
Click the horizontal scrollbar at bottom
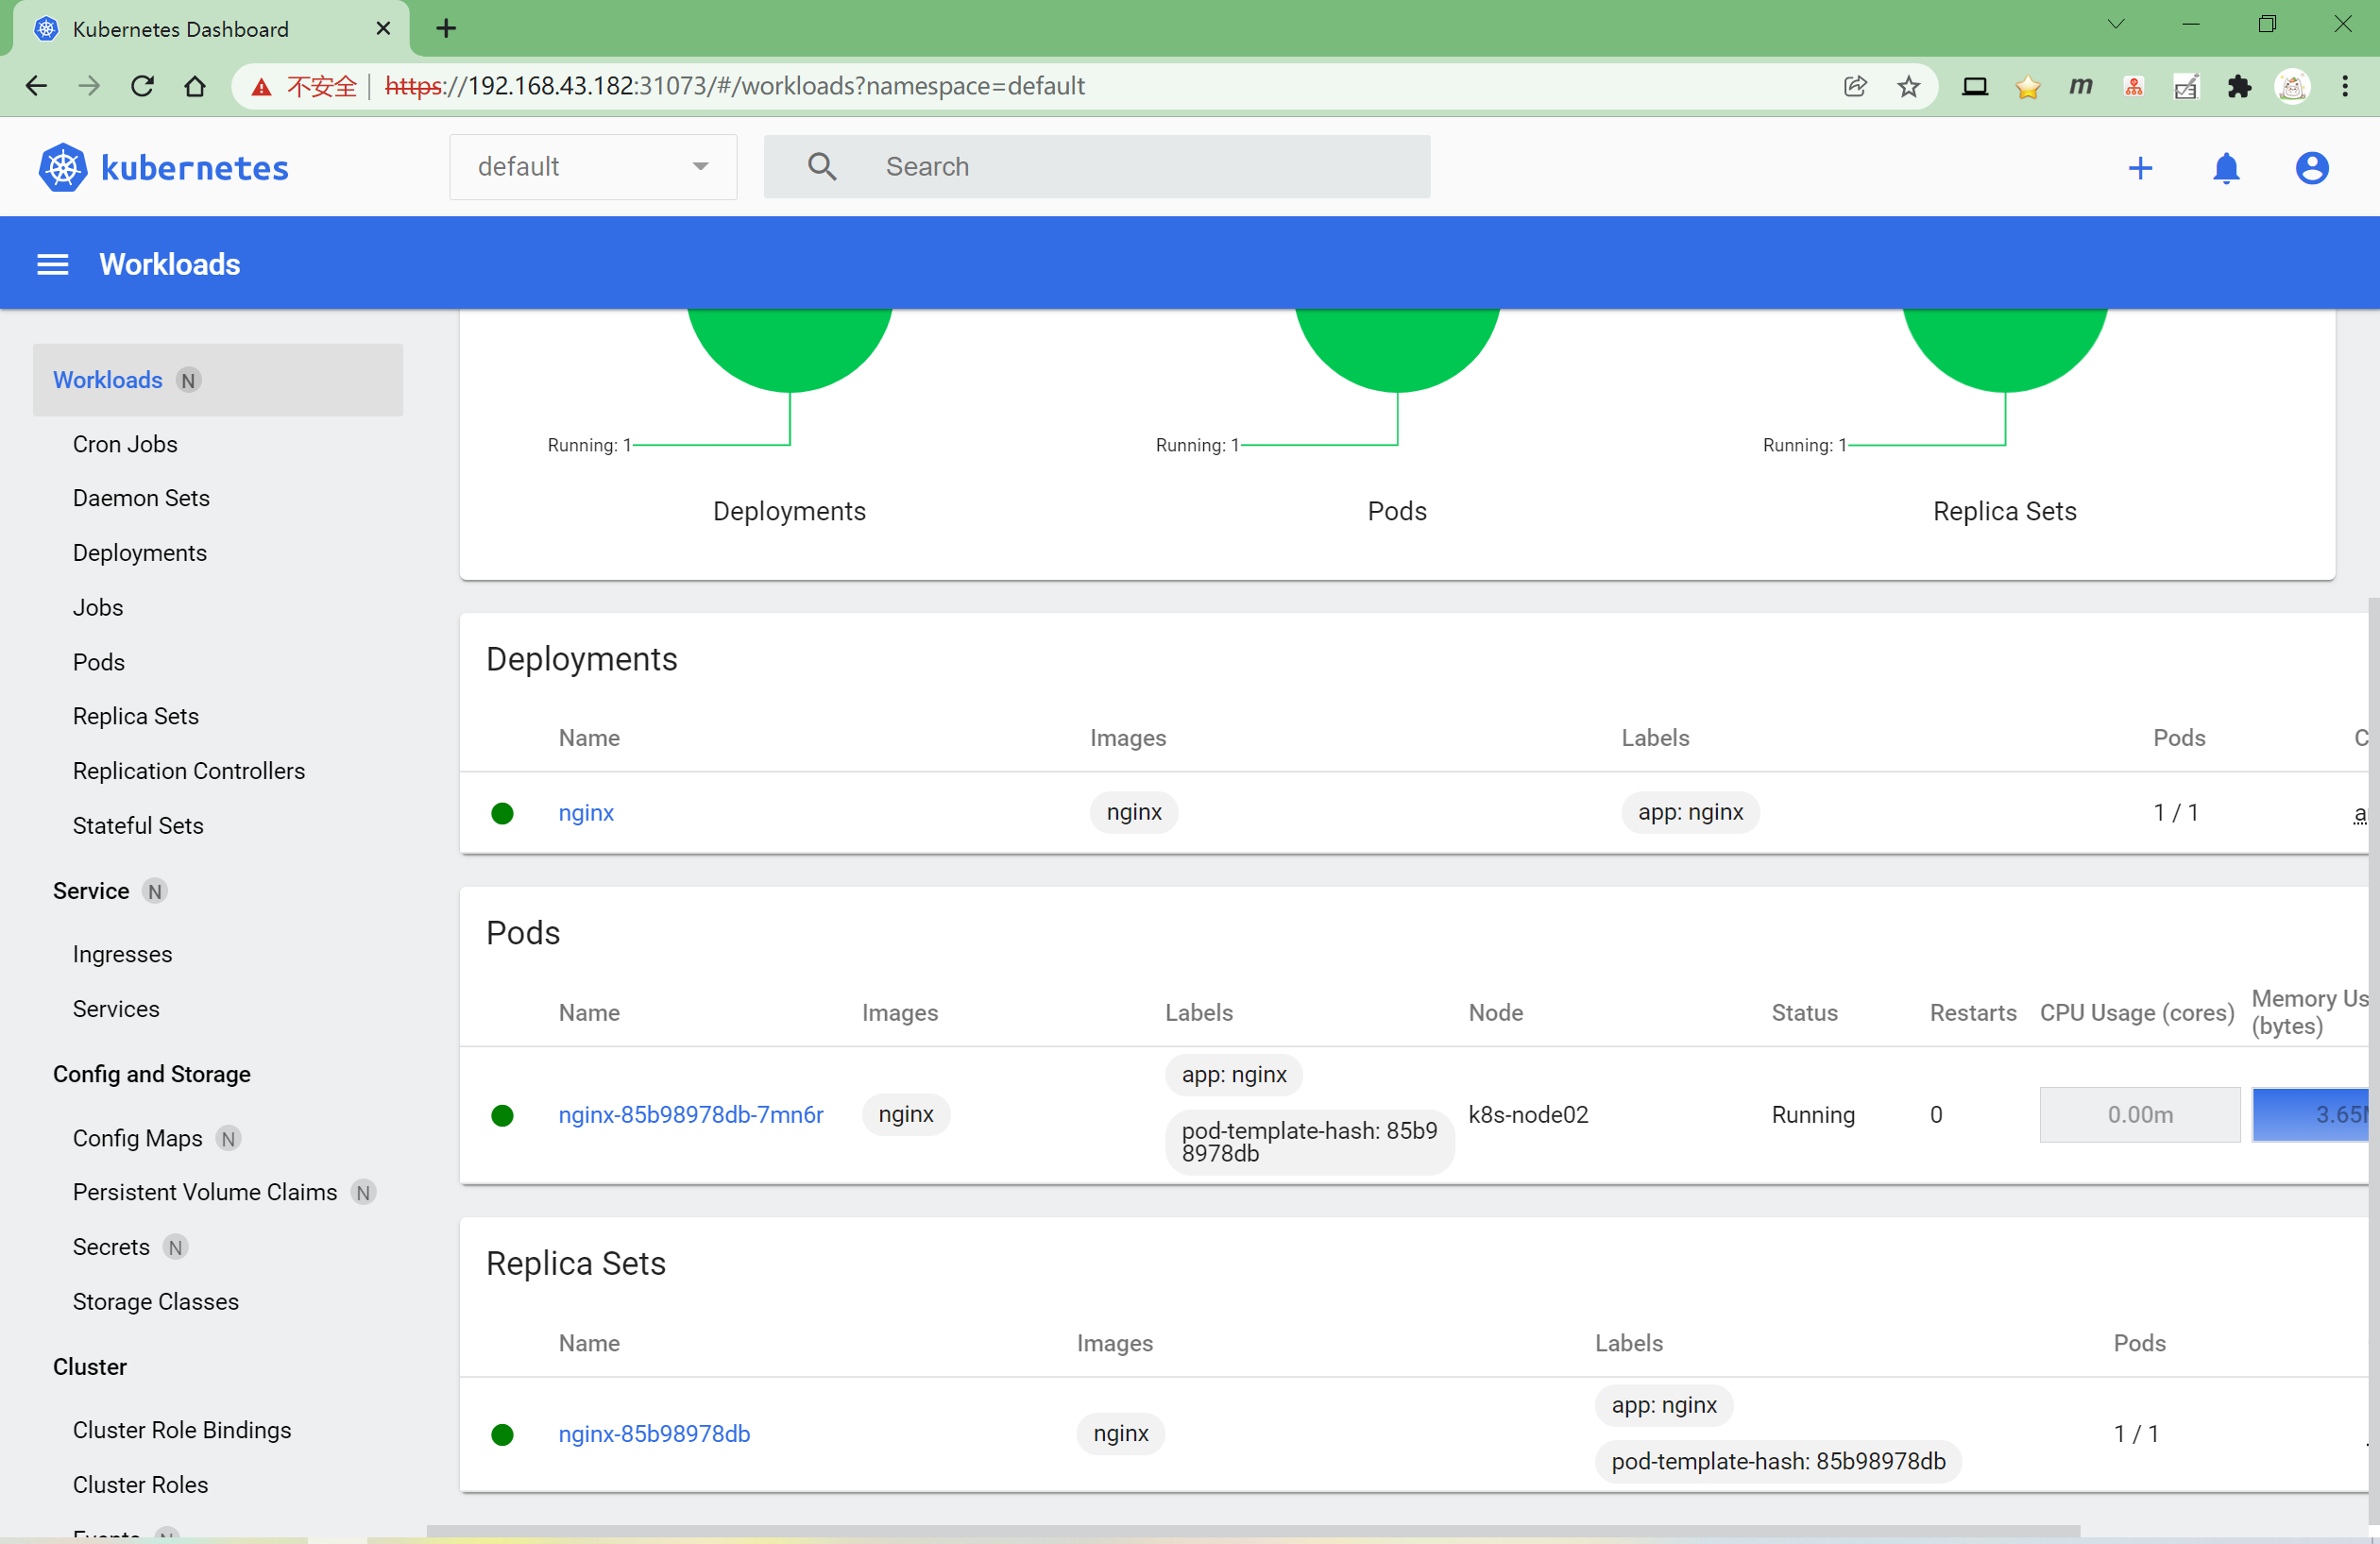[1253, 1532]
